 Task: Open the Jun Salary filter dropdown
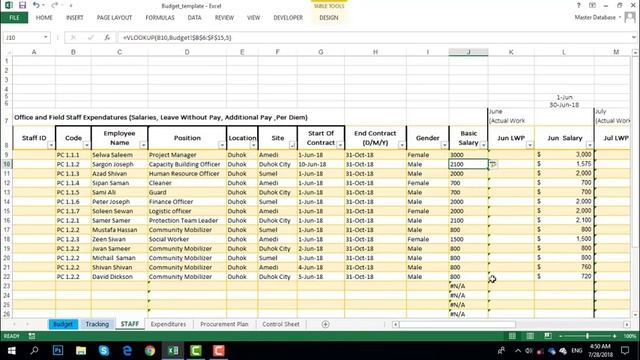pos(589,145)
